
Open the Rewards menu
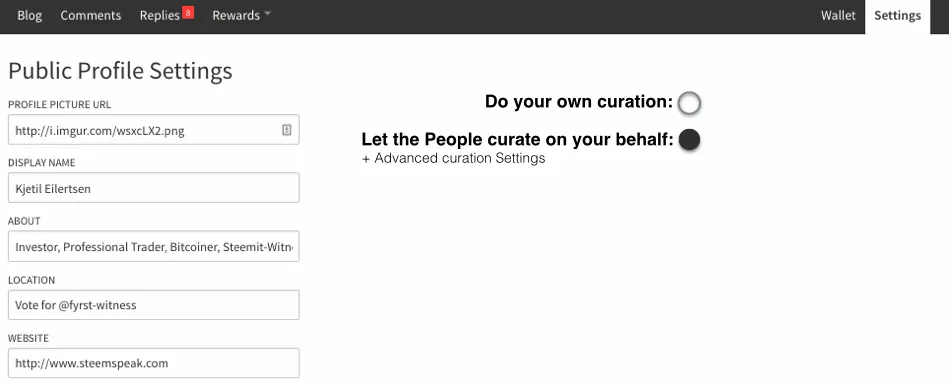236,16
